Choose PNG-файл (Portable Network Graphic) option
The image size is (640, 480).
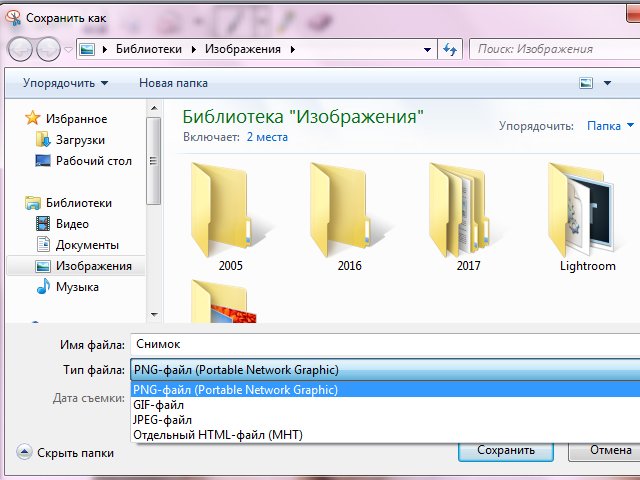tap(385, 390)
